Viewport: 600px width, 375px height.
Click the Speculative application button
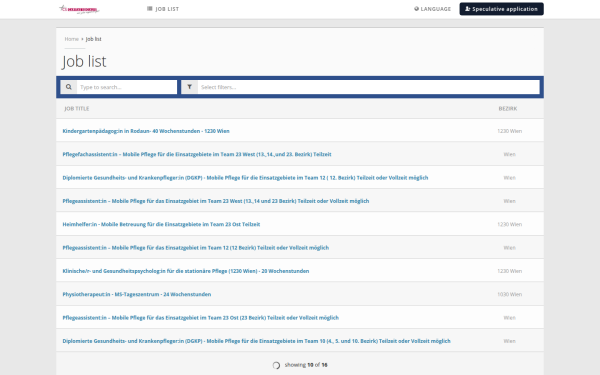coord(501,9)
